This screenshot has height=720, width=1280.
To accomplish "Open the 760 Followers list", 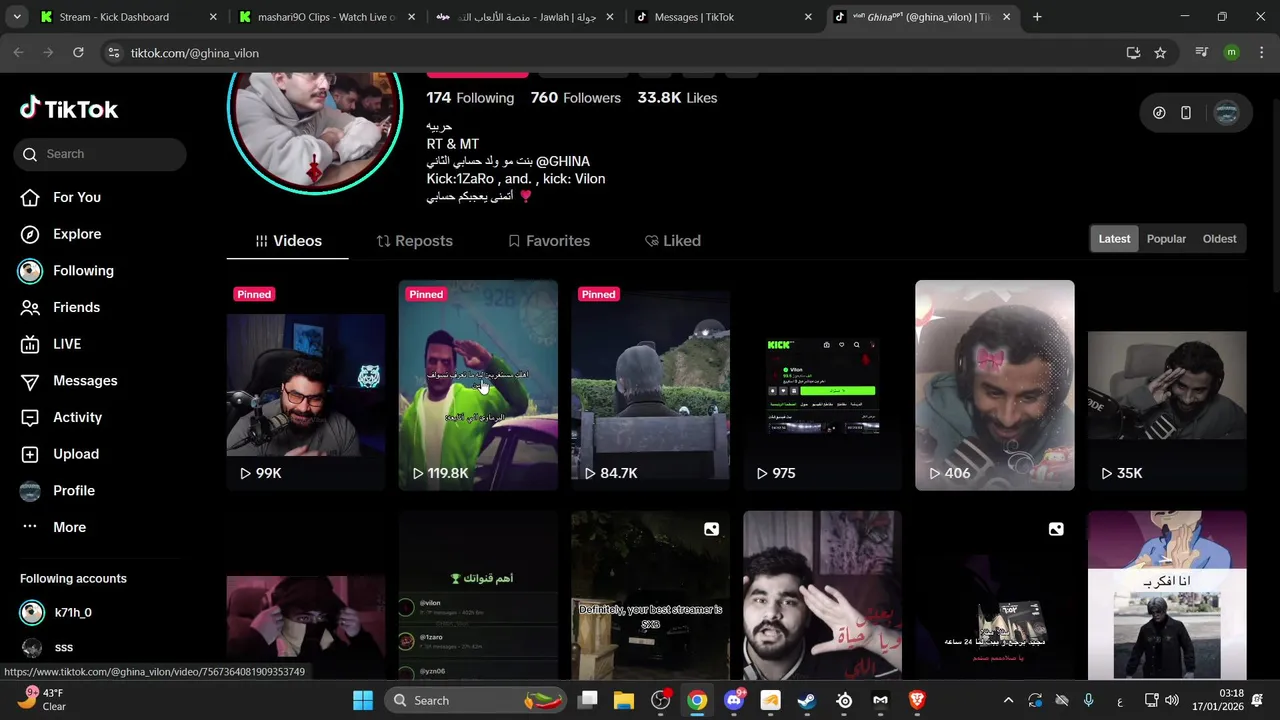I will click(575, 98).
